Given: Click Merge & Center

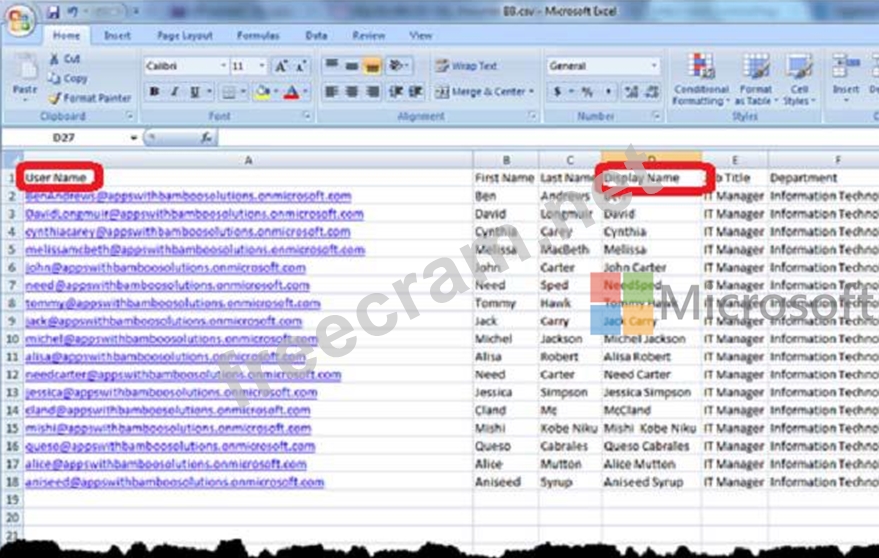Looking at the screenshot, I should (481, 91).
